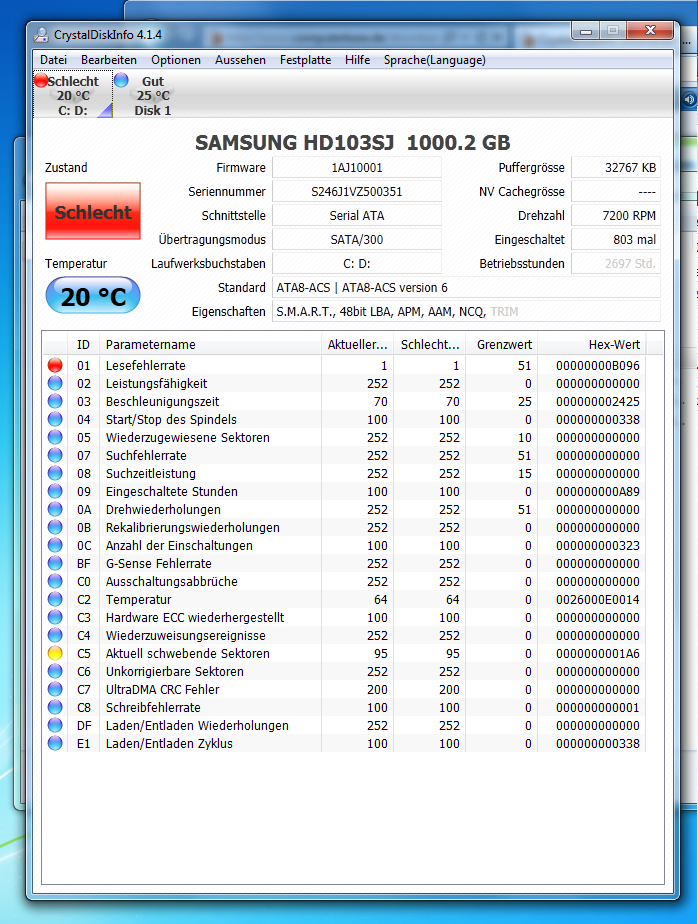Click the SAMSUNG HD103SJ 1000.2 GB heading
The width and height of the screenshot is (698, 924).
tap(353, 143)
